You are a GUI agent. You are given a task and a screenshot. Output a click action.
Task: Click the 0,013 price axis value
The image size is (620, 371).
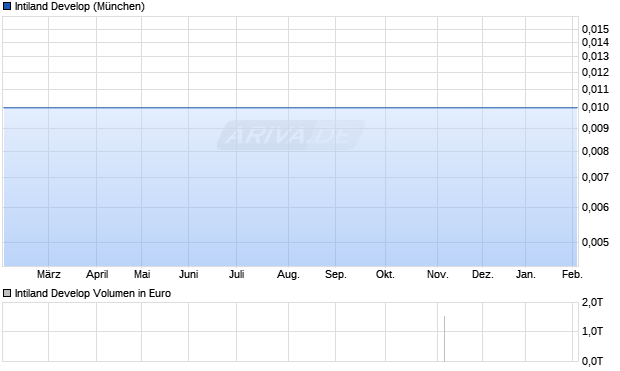pyautogui.click(x=595, y=56)
